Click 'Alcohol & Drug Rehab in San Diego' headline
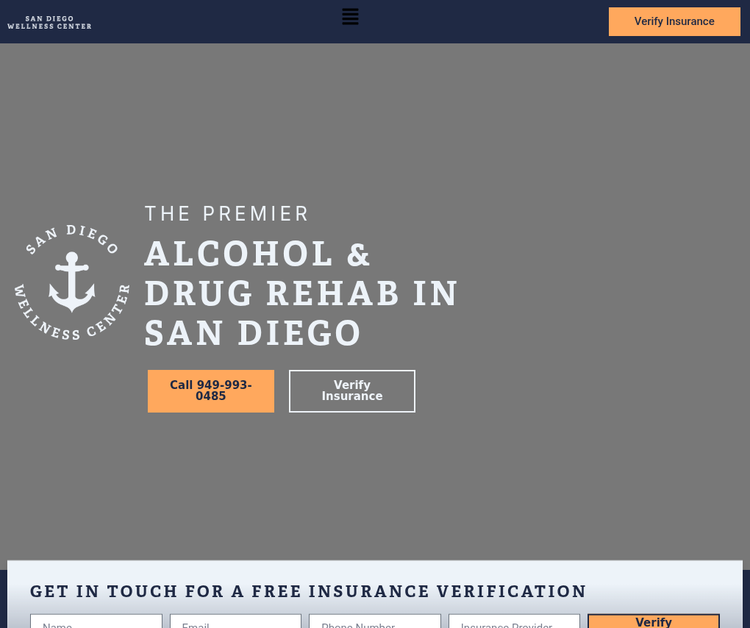This screenshot has height=628, width=750. (301, 293)
